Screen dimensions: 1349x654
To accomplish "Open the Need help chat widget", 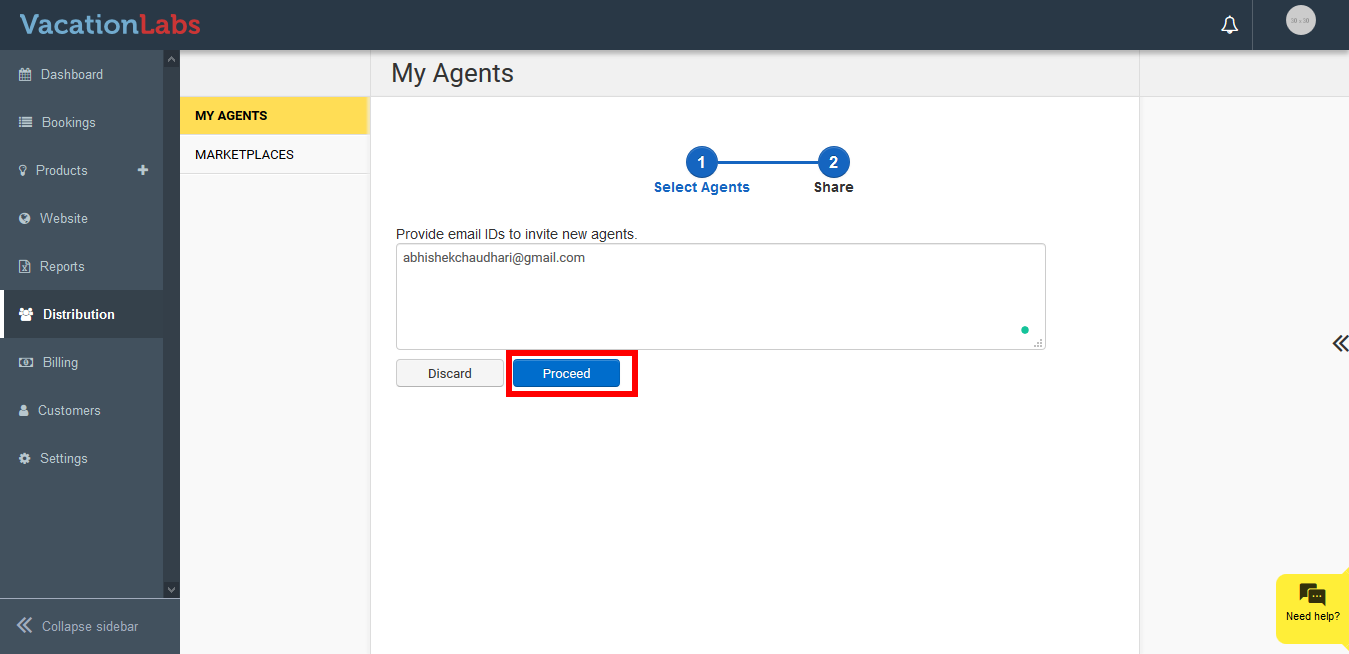I will pyautogui.click(x=1312, y=603).
